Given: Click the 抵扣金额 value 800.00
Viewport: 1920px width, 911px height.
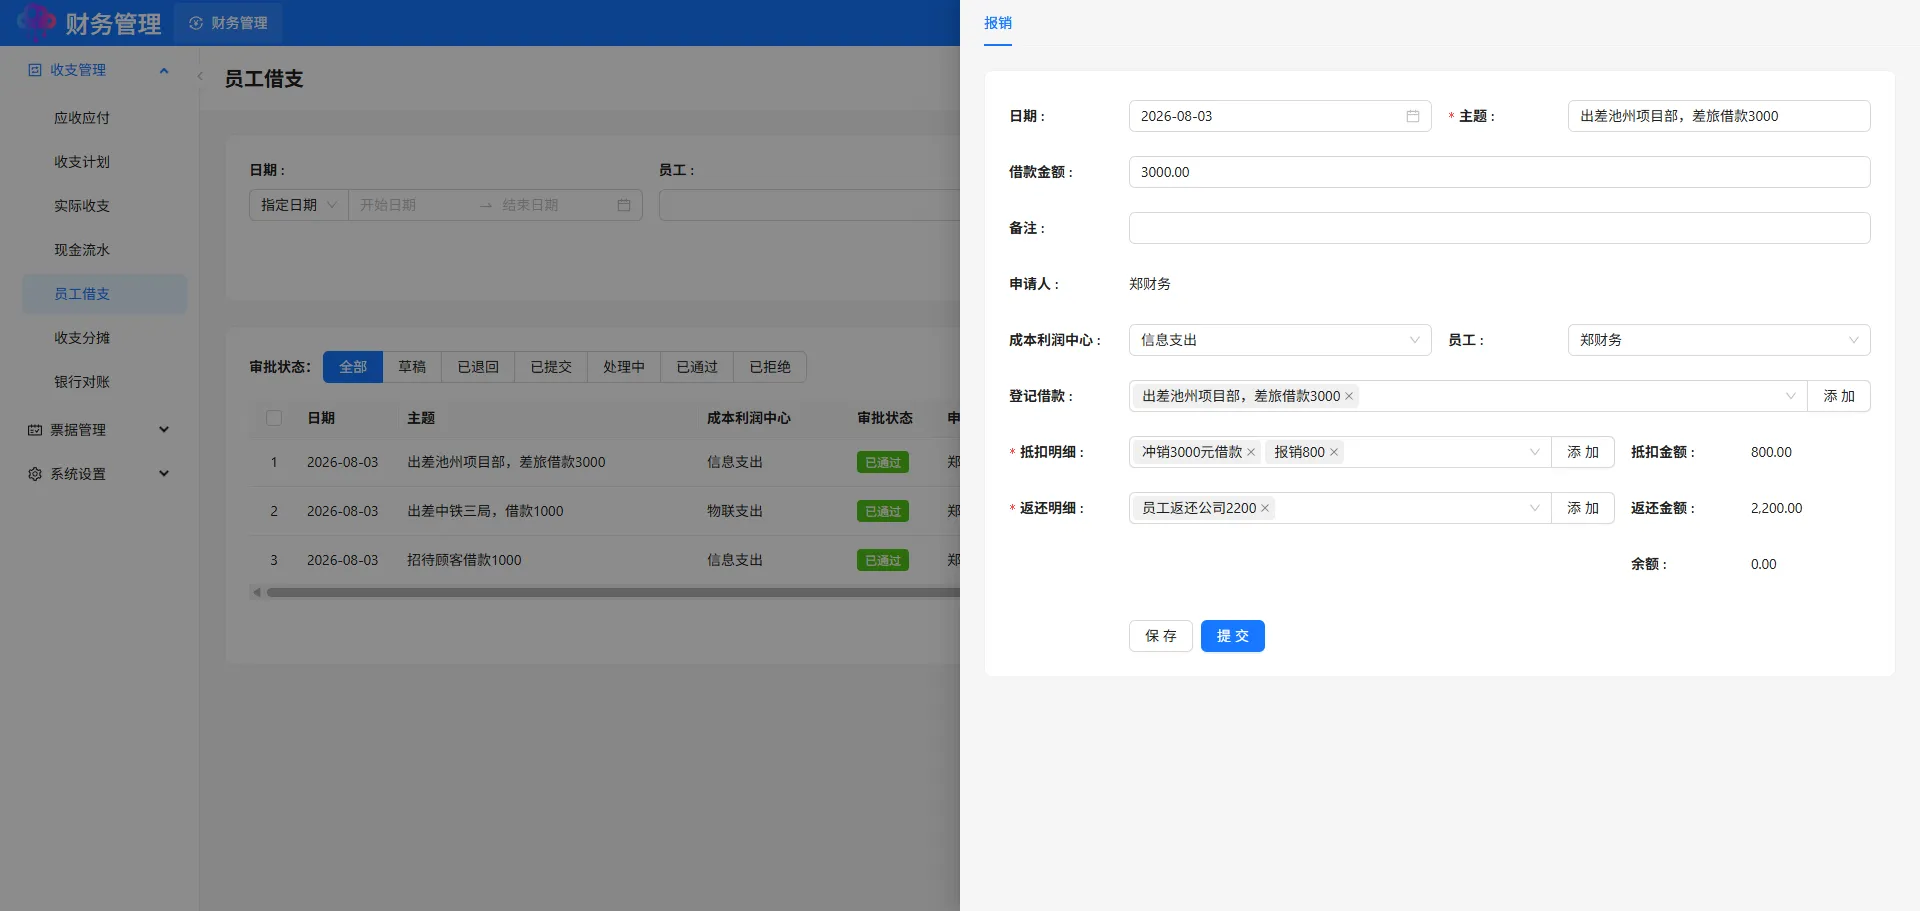Looking at the screenshot, I should tap(1771, 452).
